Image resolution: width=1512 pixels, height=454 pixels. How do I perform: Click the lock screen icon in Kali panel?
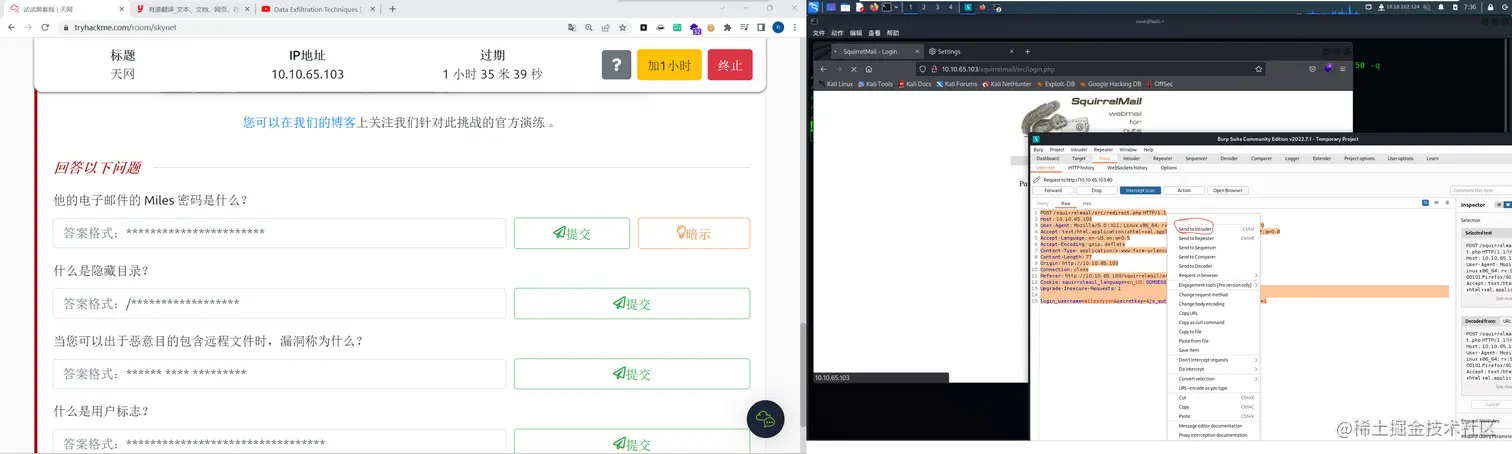1490,7
